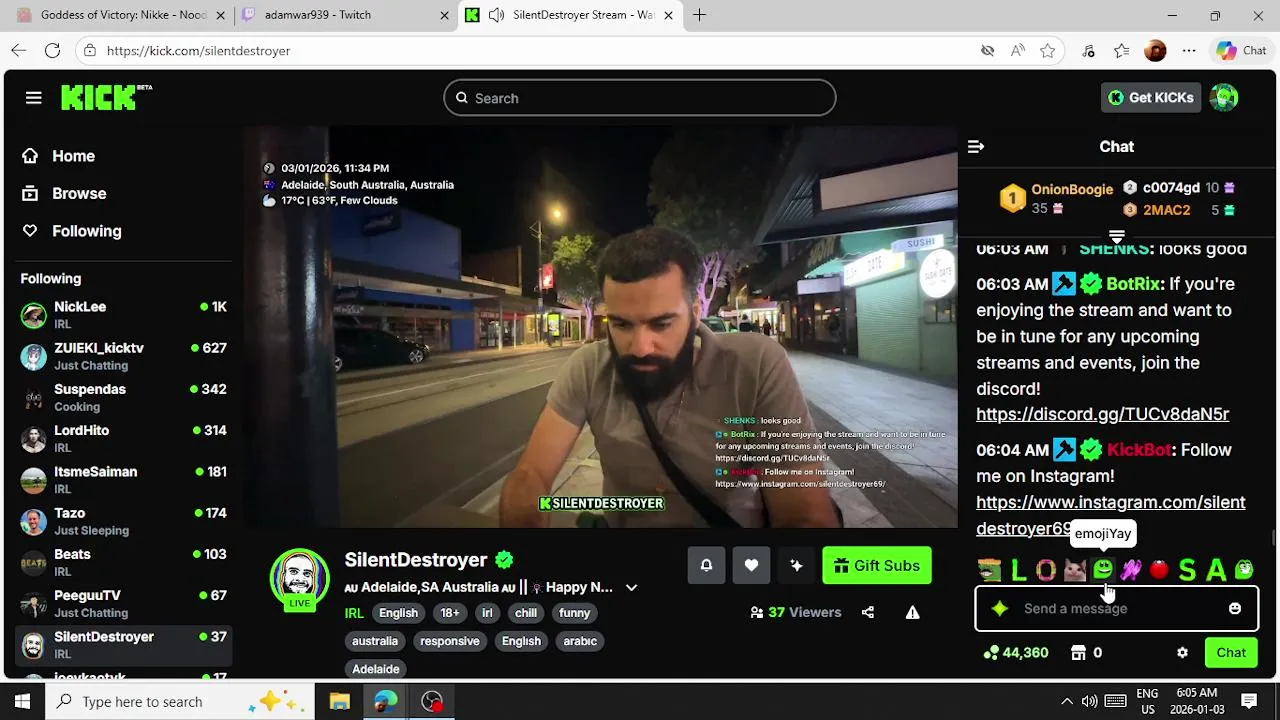
Task: Toggle stream notification bell
Action: pos(706,566)
